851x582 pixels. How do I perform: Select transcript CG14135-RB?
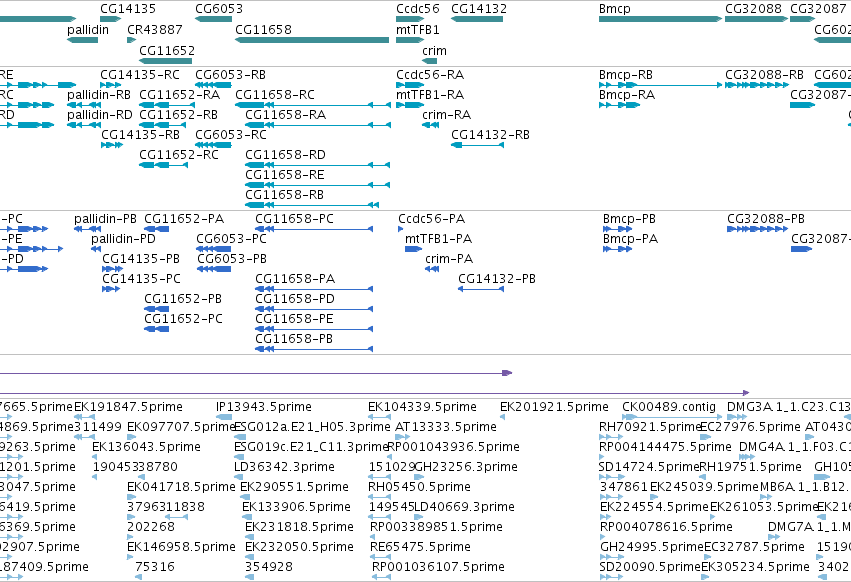click(x=141, y=135)
